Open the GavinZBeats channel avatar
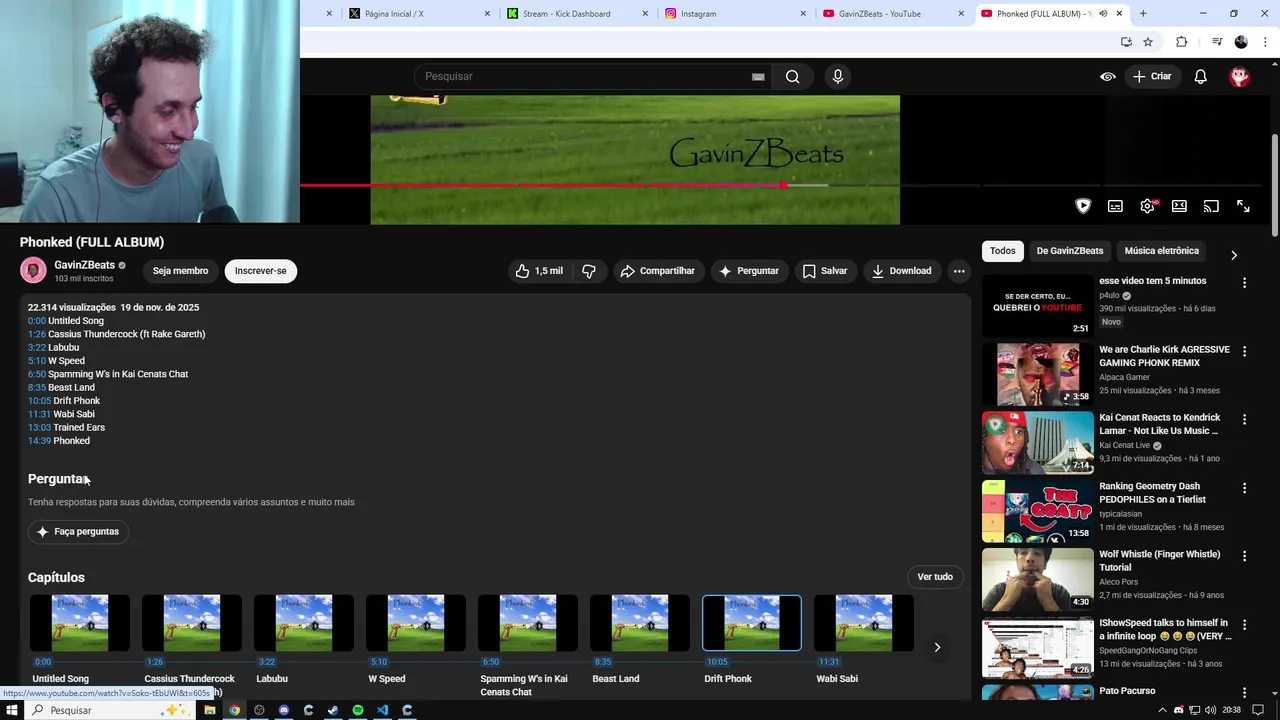Image resolution: width=1280 pixels, height=720 pixels. click(33, 270)
